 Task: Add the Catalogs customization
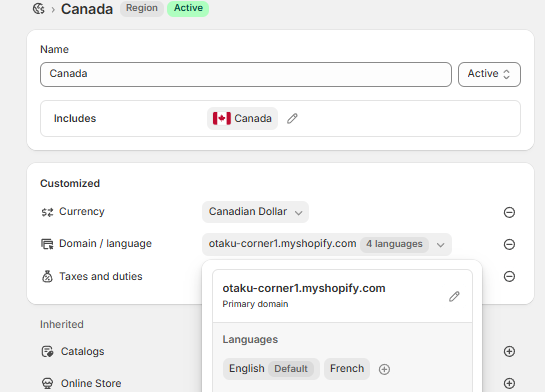(x=509, y=351)
